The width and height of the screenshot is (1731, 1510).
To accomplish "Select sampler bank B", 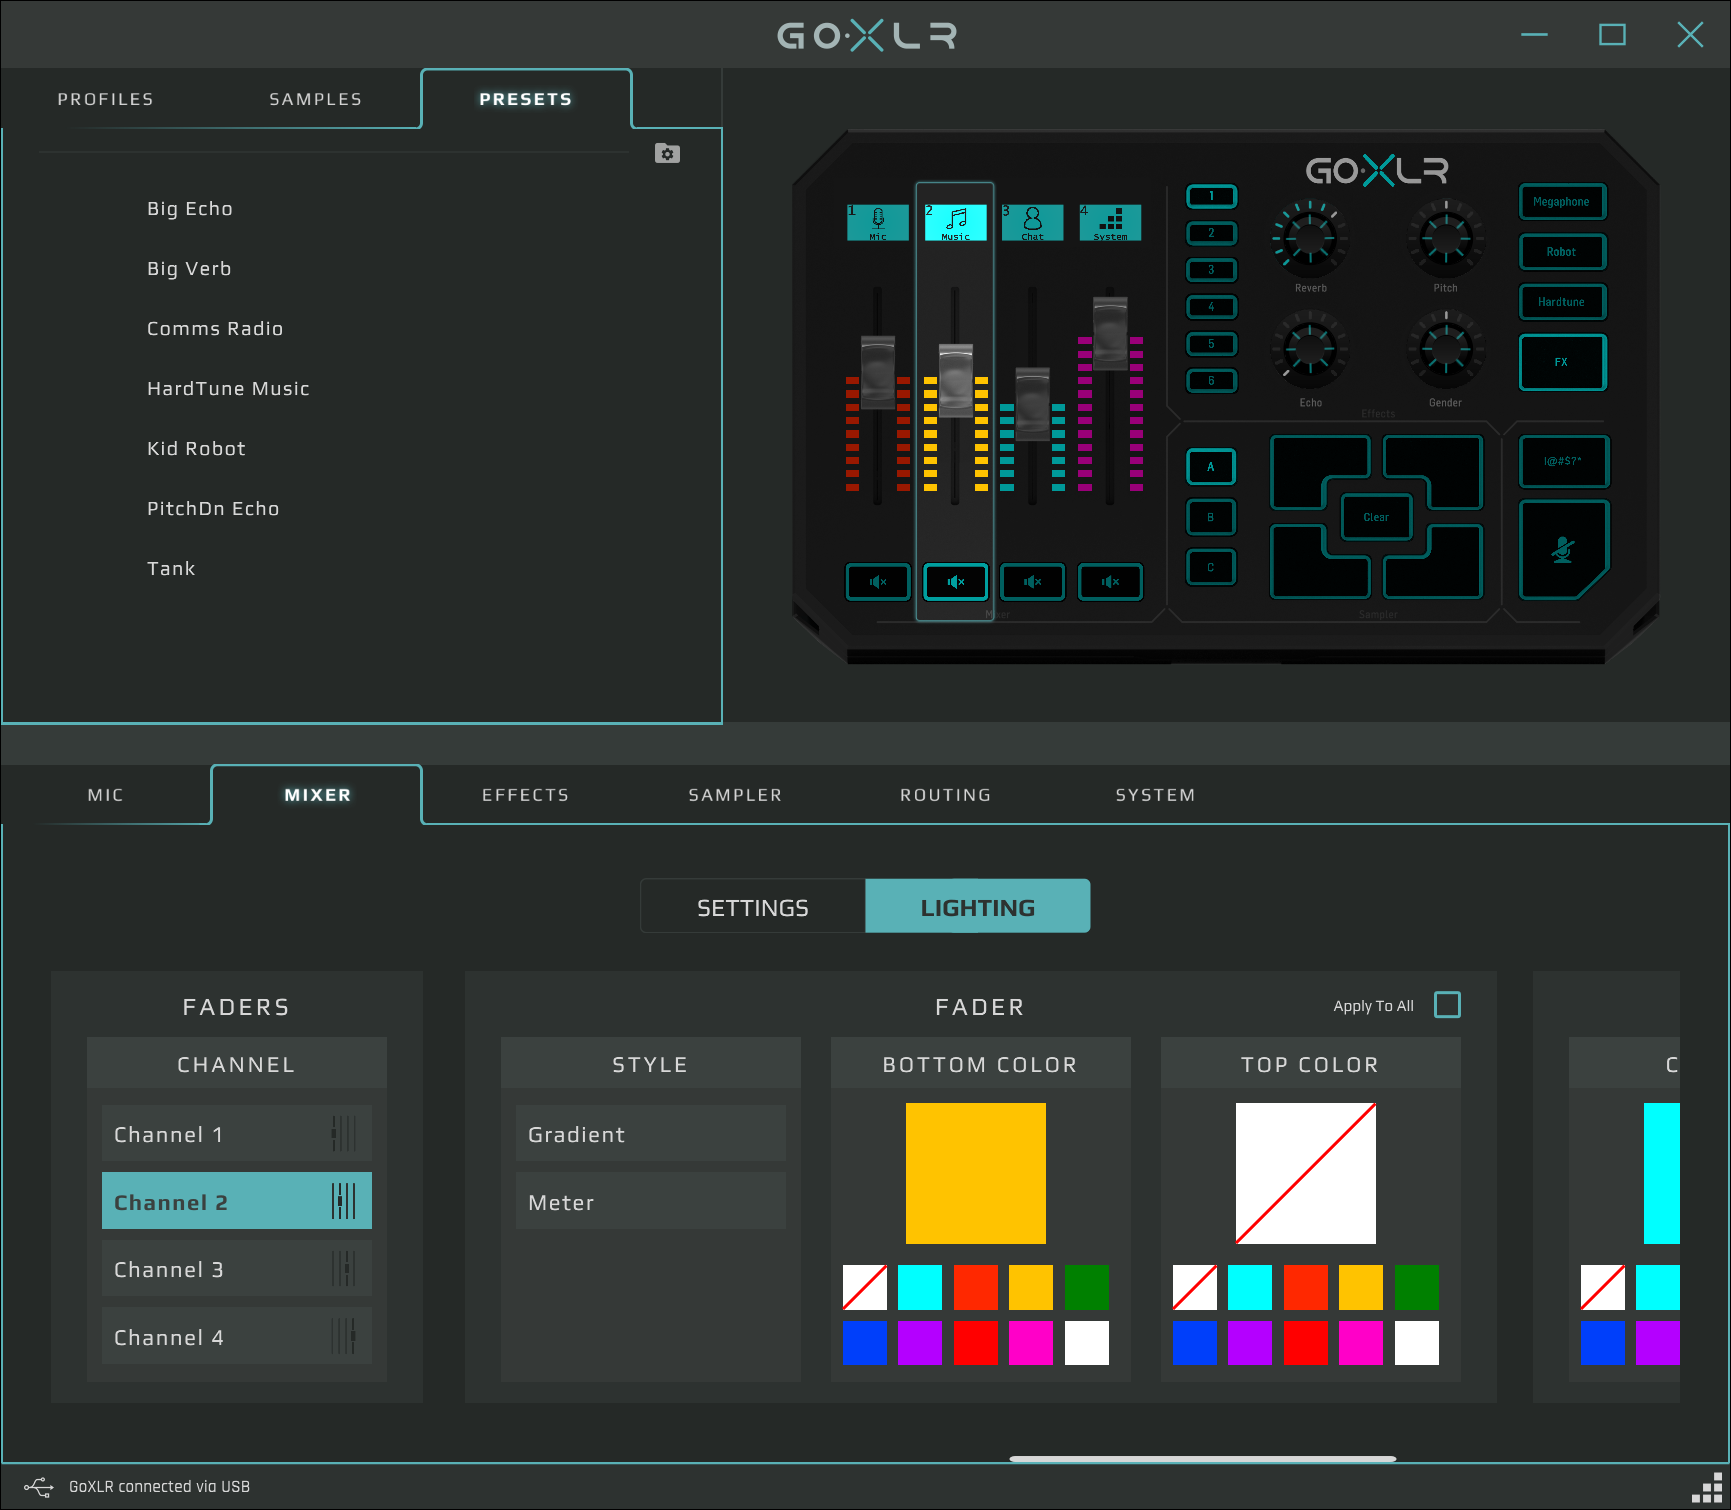I will click(x=1211, y=517).
